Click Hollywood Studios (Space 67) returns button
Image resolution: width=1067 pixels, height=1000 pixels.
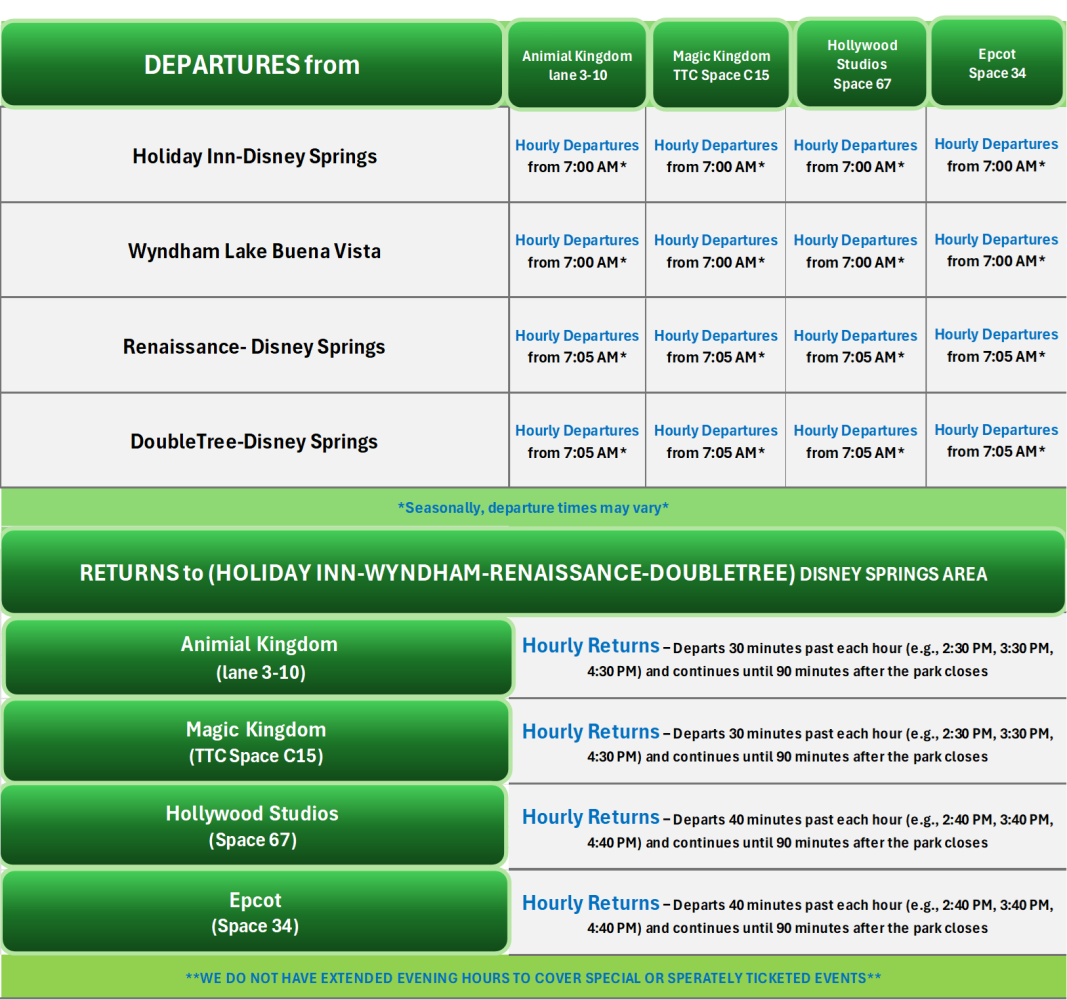[252, 826]
